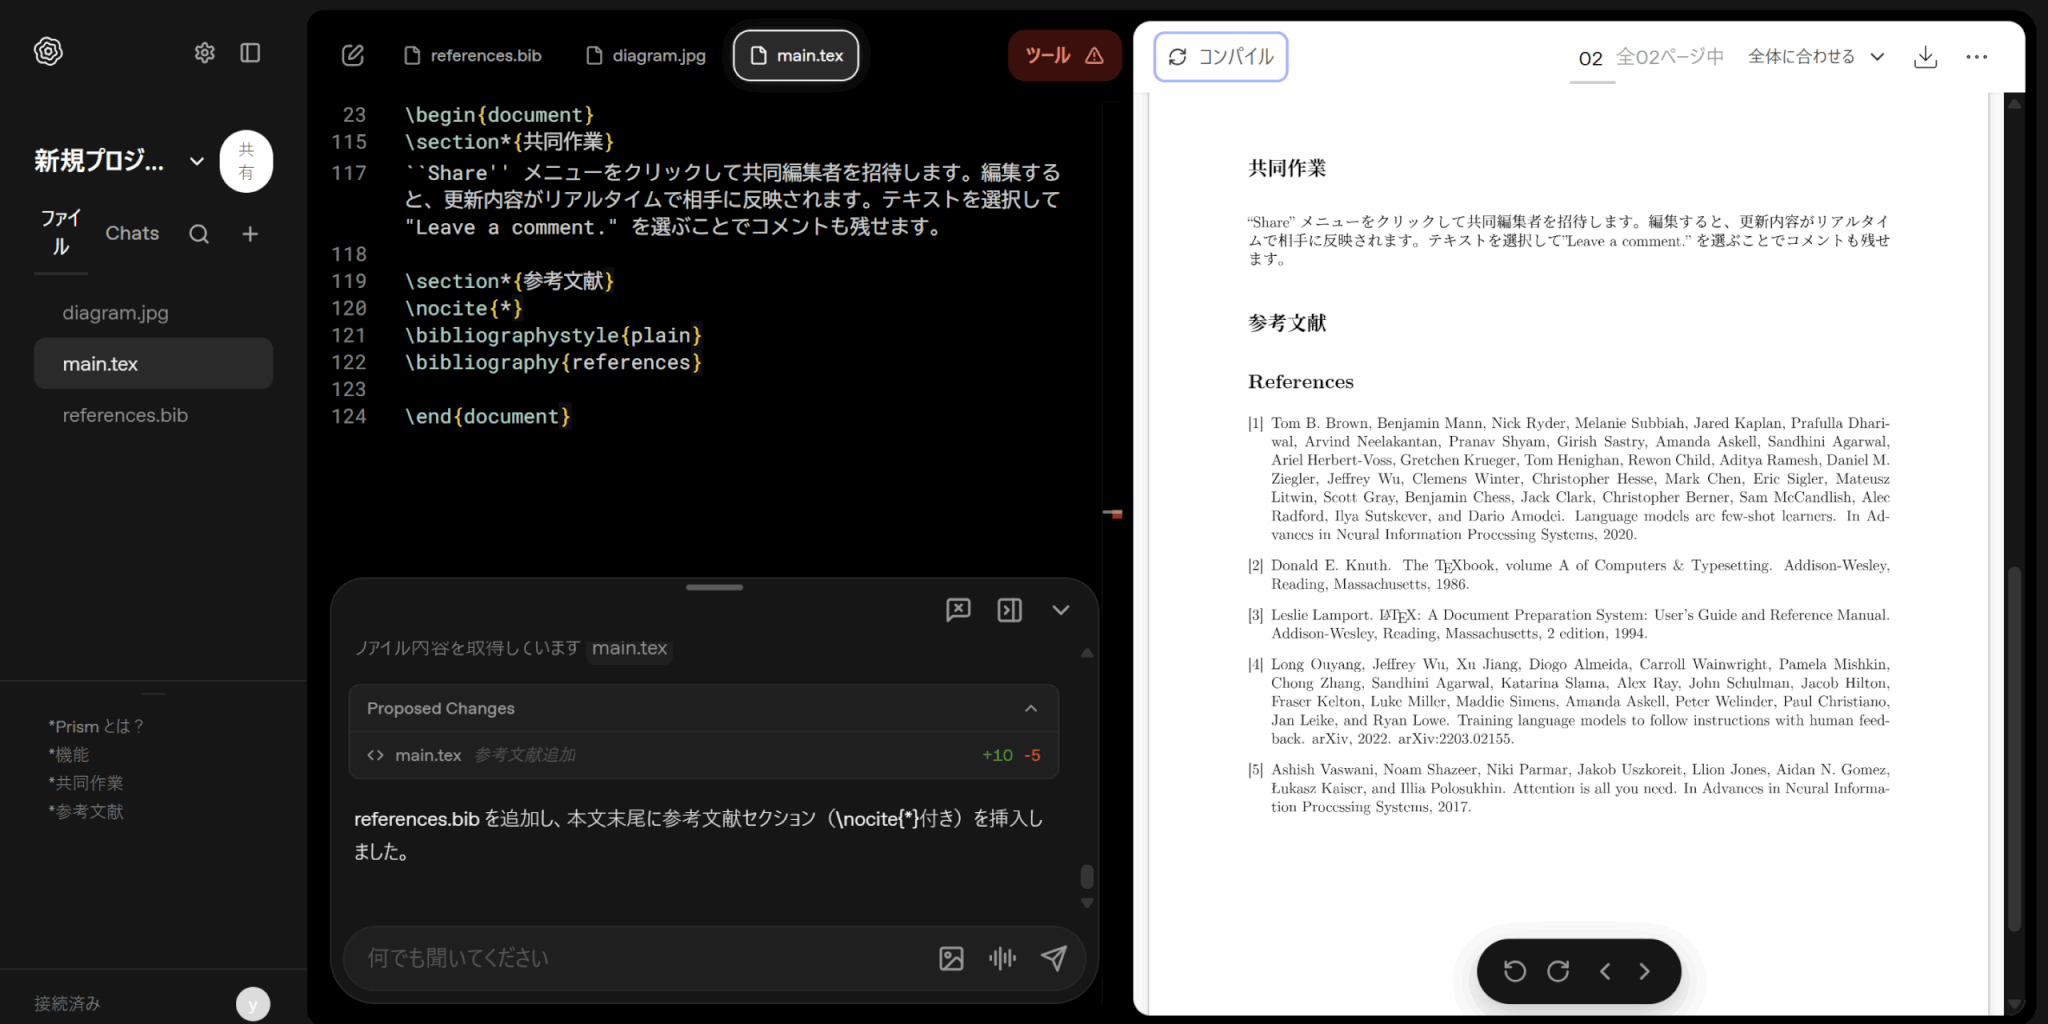
Task: Expand the 新規プロジ... project dropdown
Action: [197, 161]
